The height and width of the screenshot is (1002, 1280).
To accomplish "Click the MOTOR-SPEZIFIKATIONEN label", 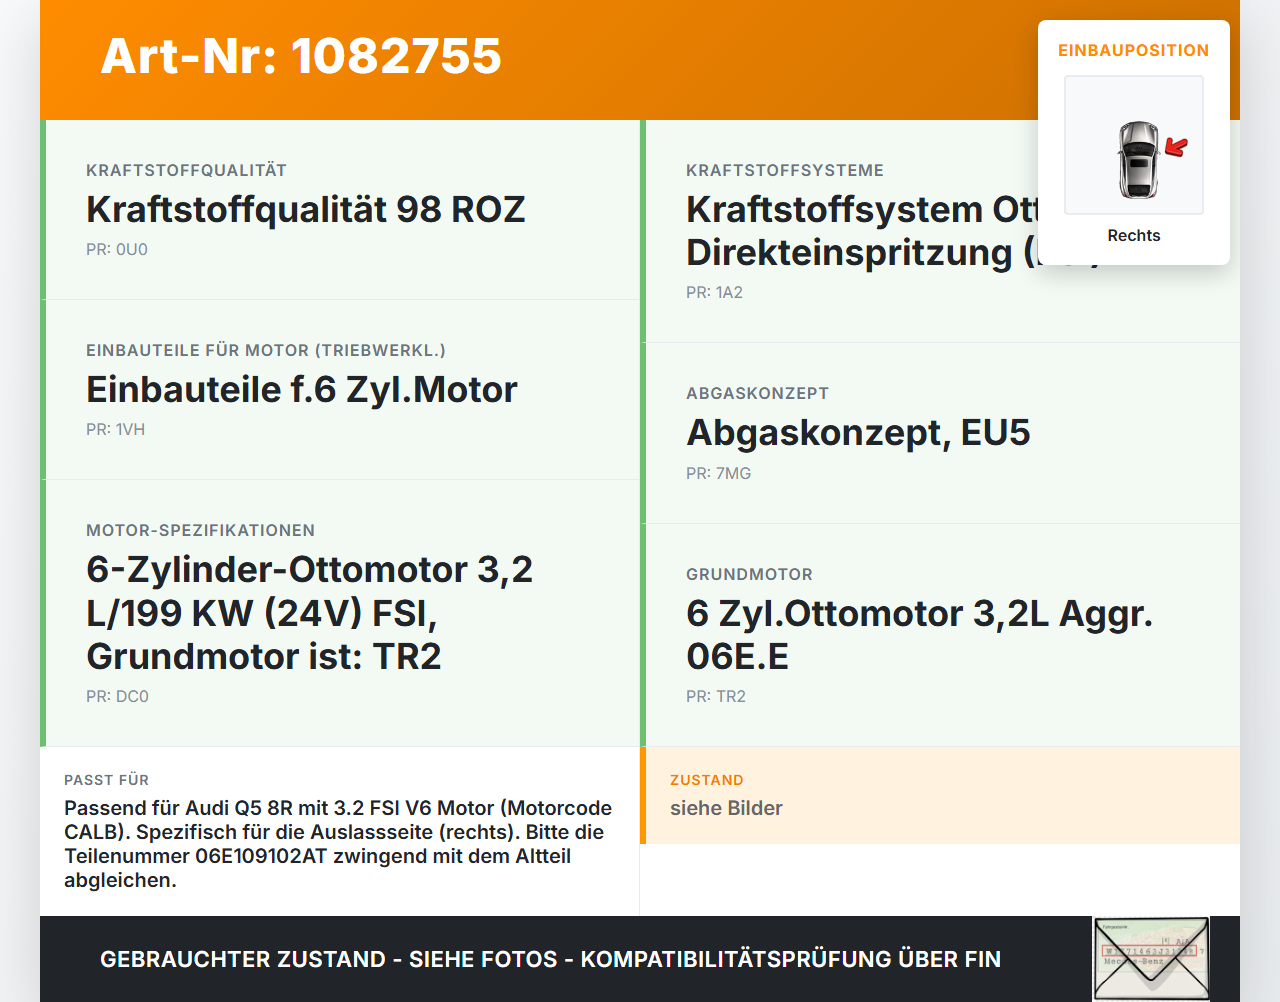I will pyautogui.click(x=200, y=531).
